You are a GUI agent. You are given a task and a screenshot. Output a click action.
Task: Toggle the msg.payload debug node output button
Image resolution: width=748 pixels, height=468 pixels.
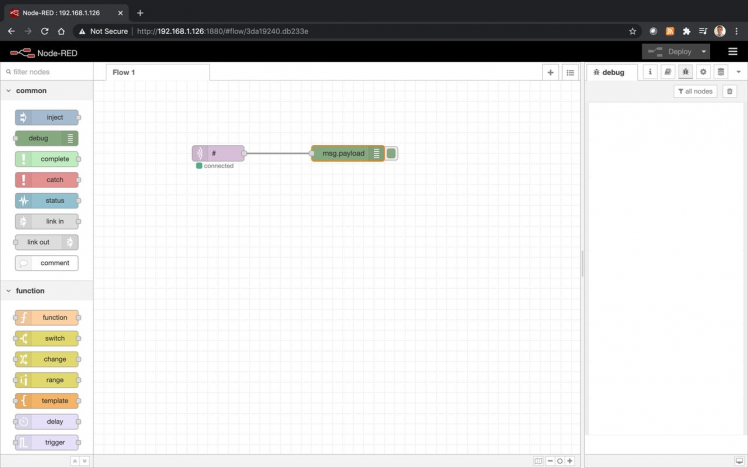click(392, 153)
